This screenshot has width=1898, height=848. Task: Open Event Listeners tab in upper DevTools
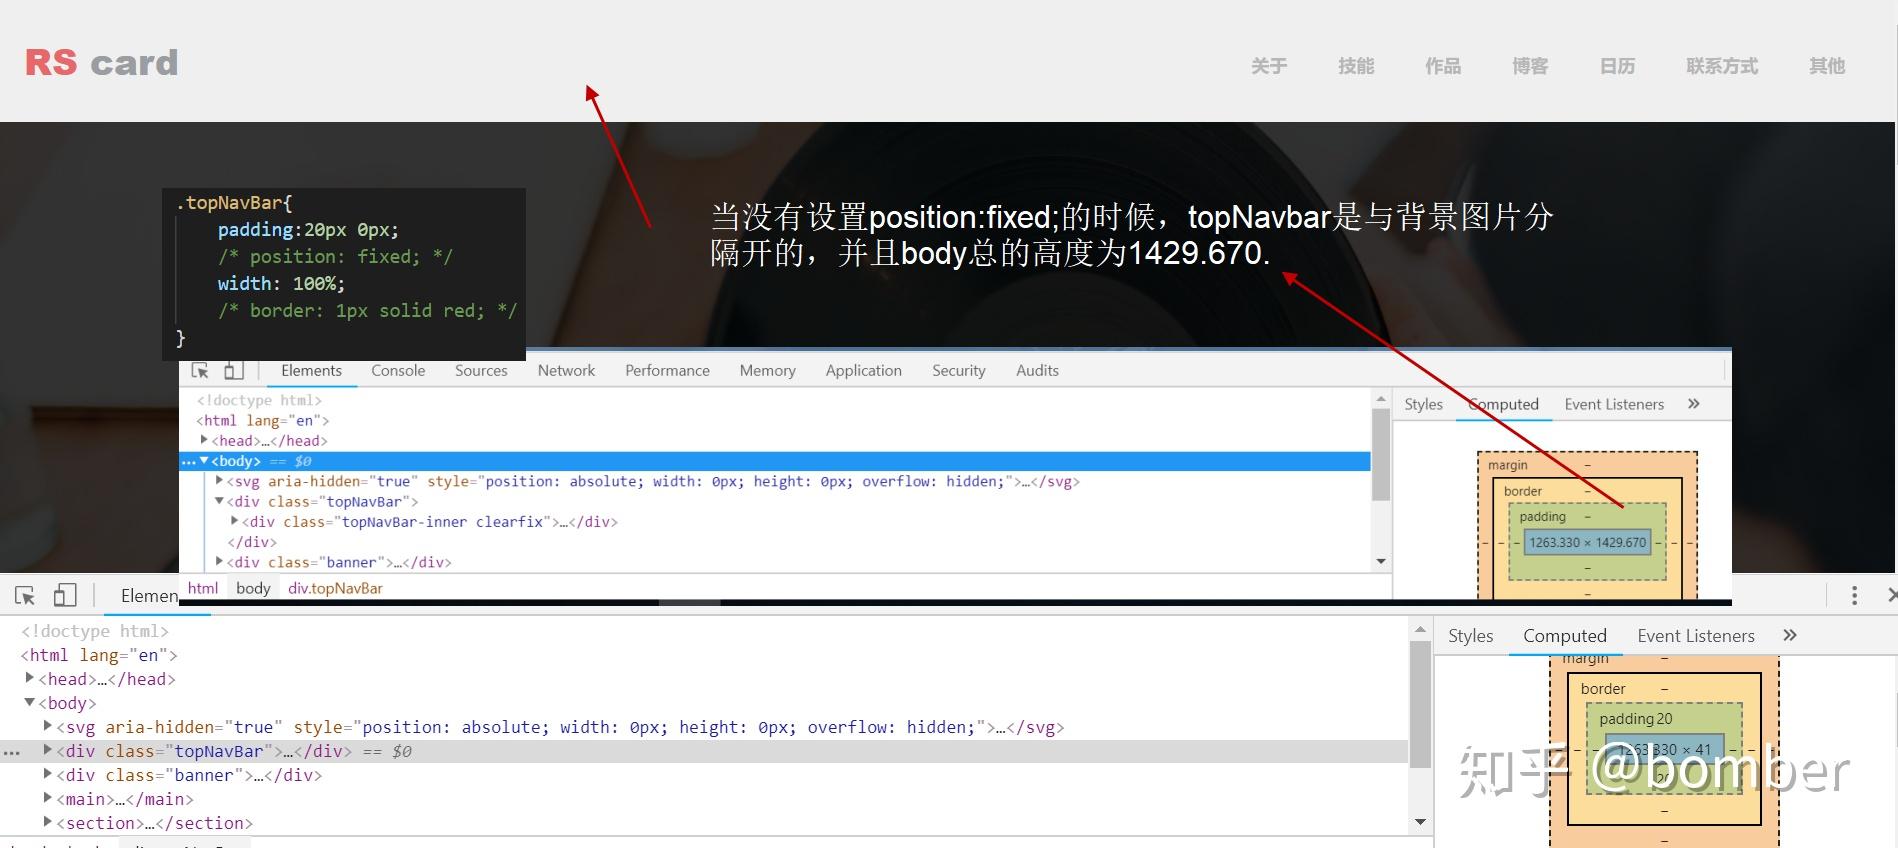1614,404
